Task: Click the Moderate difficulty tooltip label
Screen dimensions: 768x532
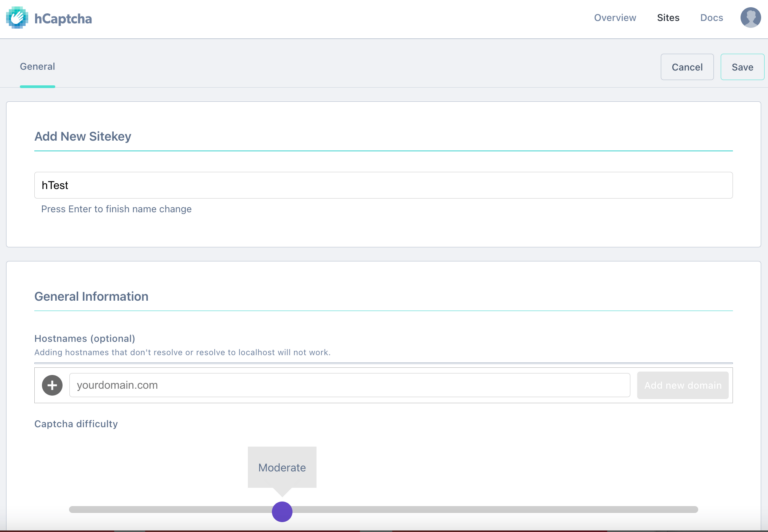Action: (x=282, y=467)
